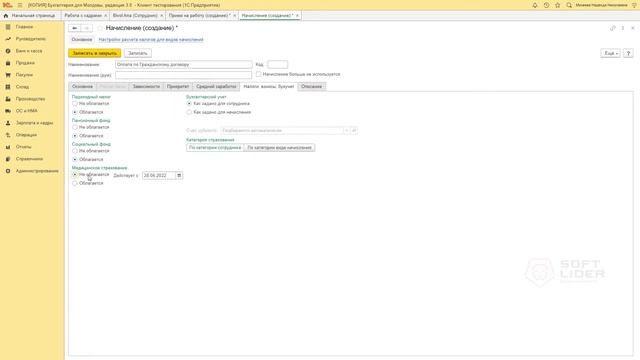Screen dimensions: 640x360
Task: Switch to the Описание tab
Action: click(x=311, y=87)
